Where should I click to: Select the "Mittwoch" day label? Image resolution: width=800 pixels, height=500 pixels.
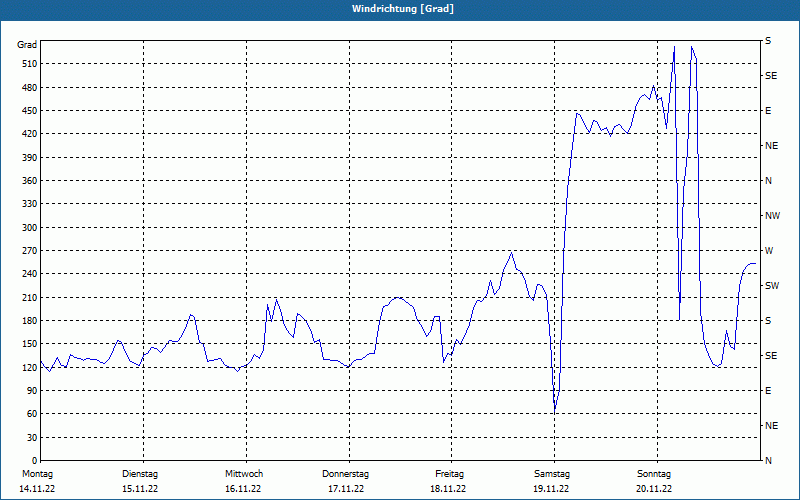pyautogui.click(x=244, y=474)
